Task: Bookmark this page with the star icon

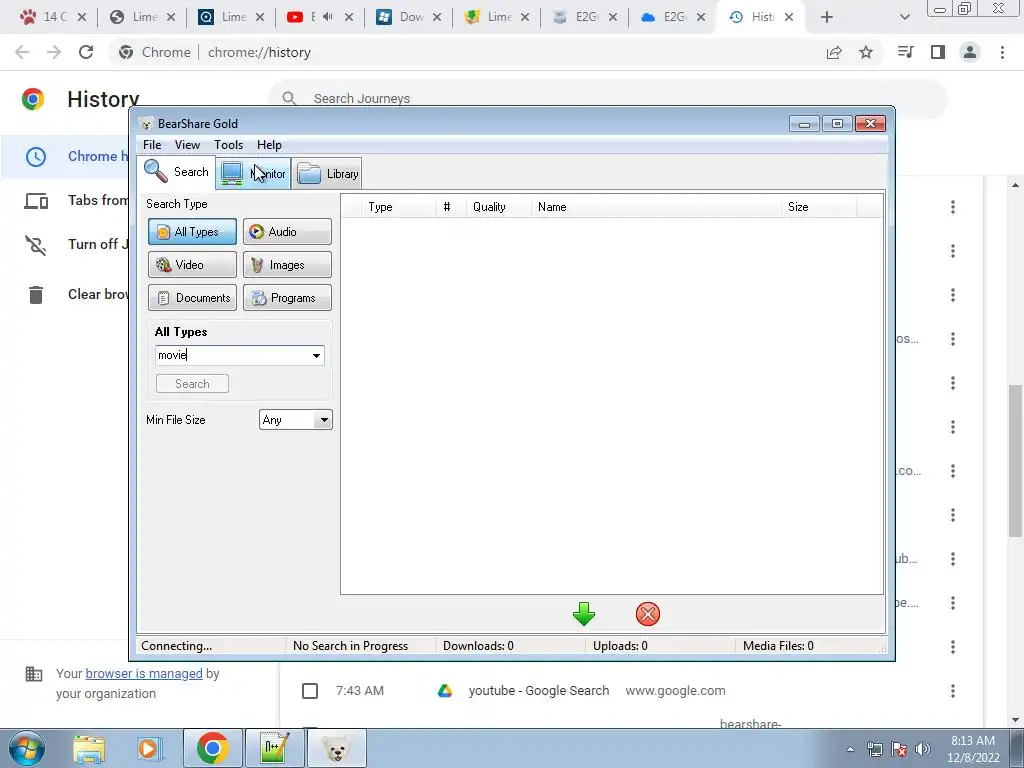Action: 866,52
